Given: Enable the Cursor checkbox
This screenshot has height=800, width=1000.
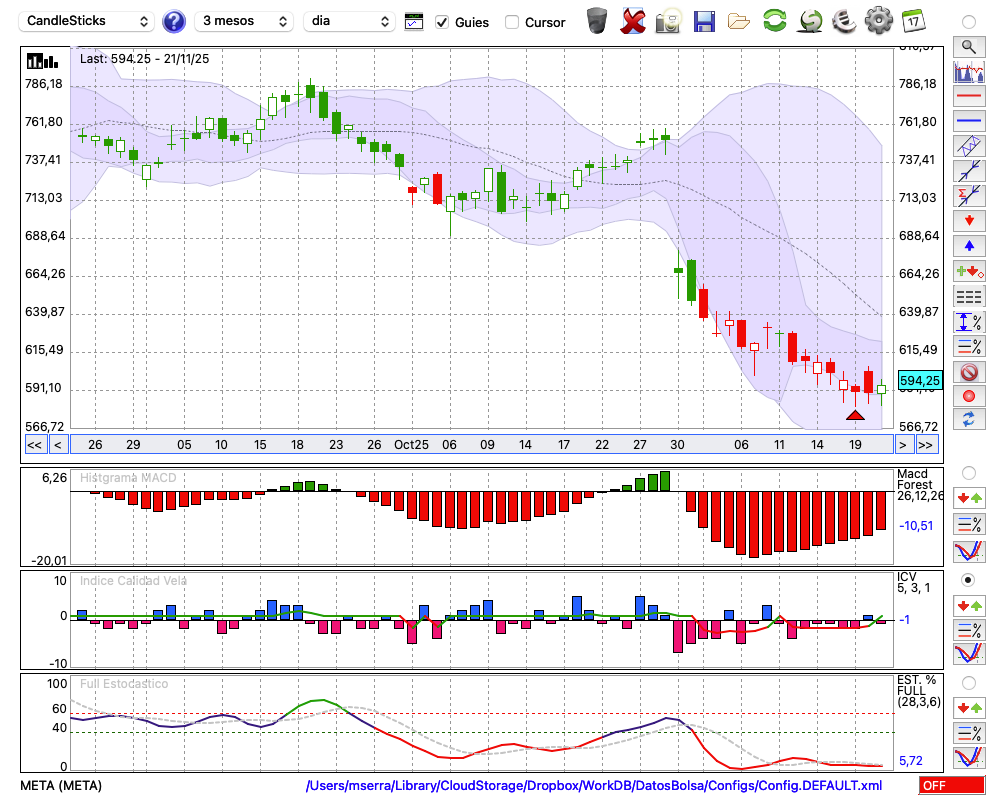Looking at the screenshot, I should 512,22.
